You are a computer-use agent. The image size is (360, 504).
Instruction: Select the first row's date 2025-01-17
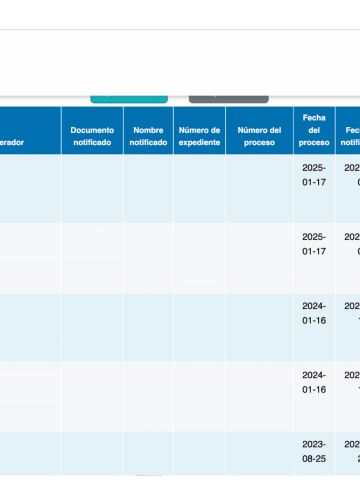314,175
